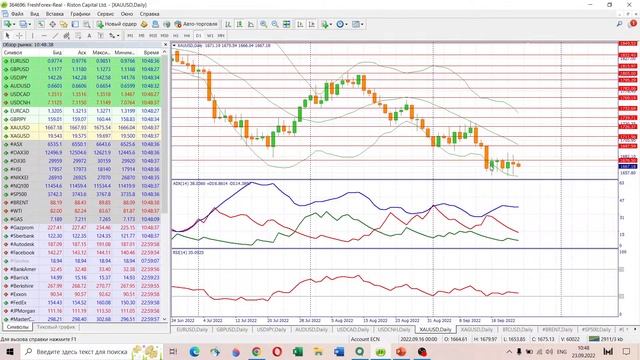Select the Equidistant Channel tool
The height and width of the screenshot is (360, 640).
click(x=67, y=36)
